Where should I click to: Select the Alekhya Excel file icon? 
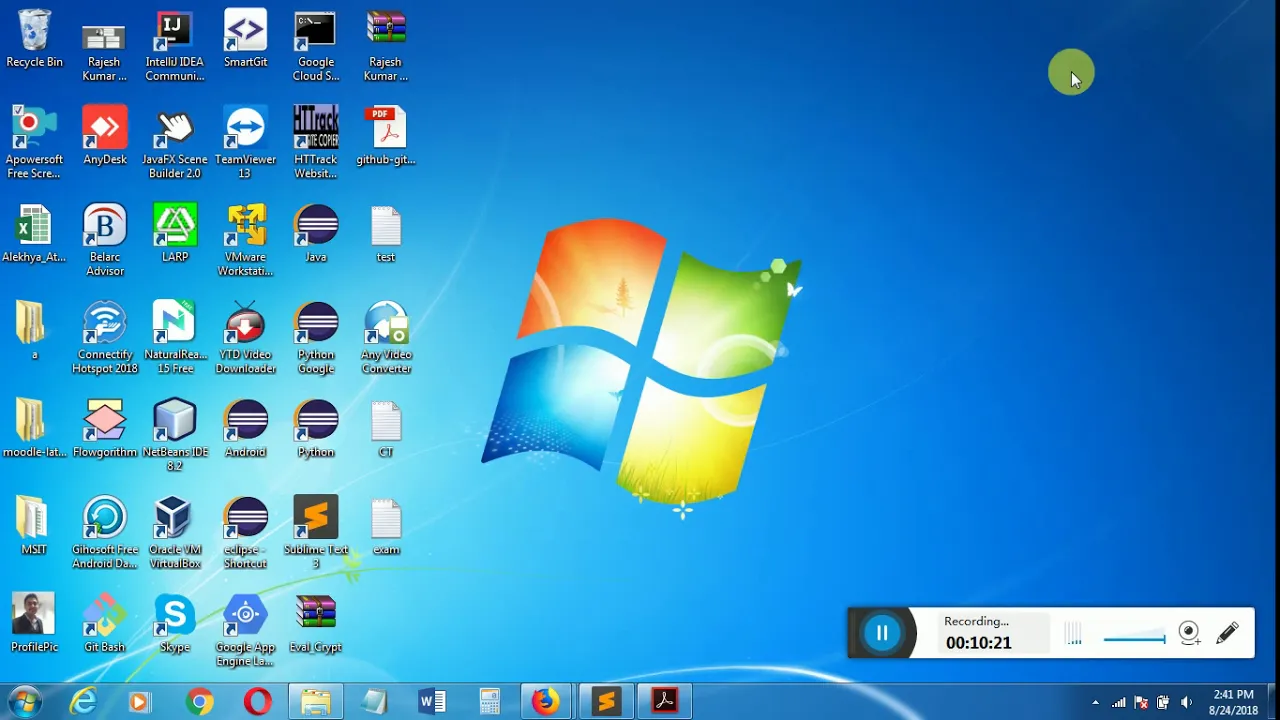pyautogui.click(x=34, y=234)
